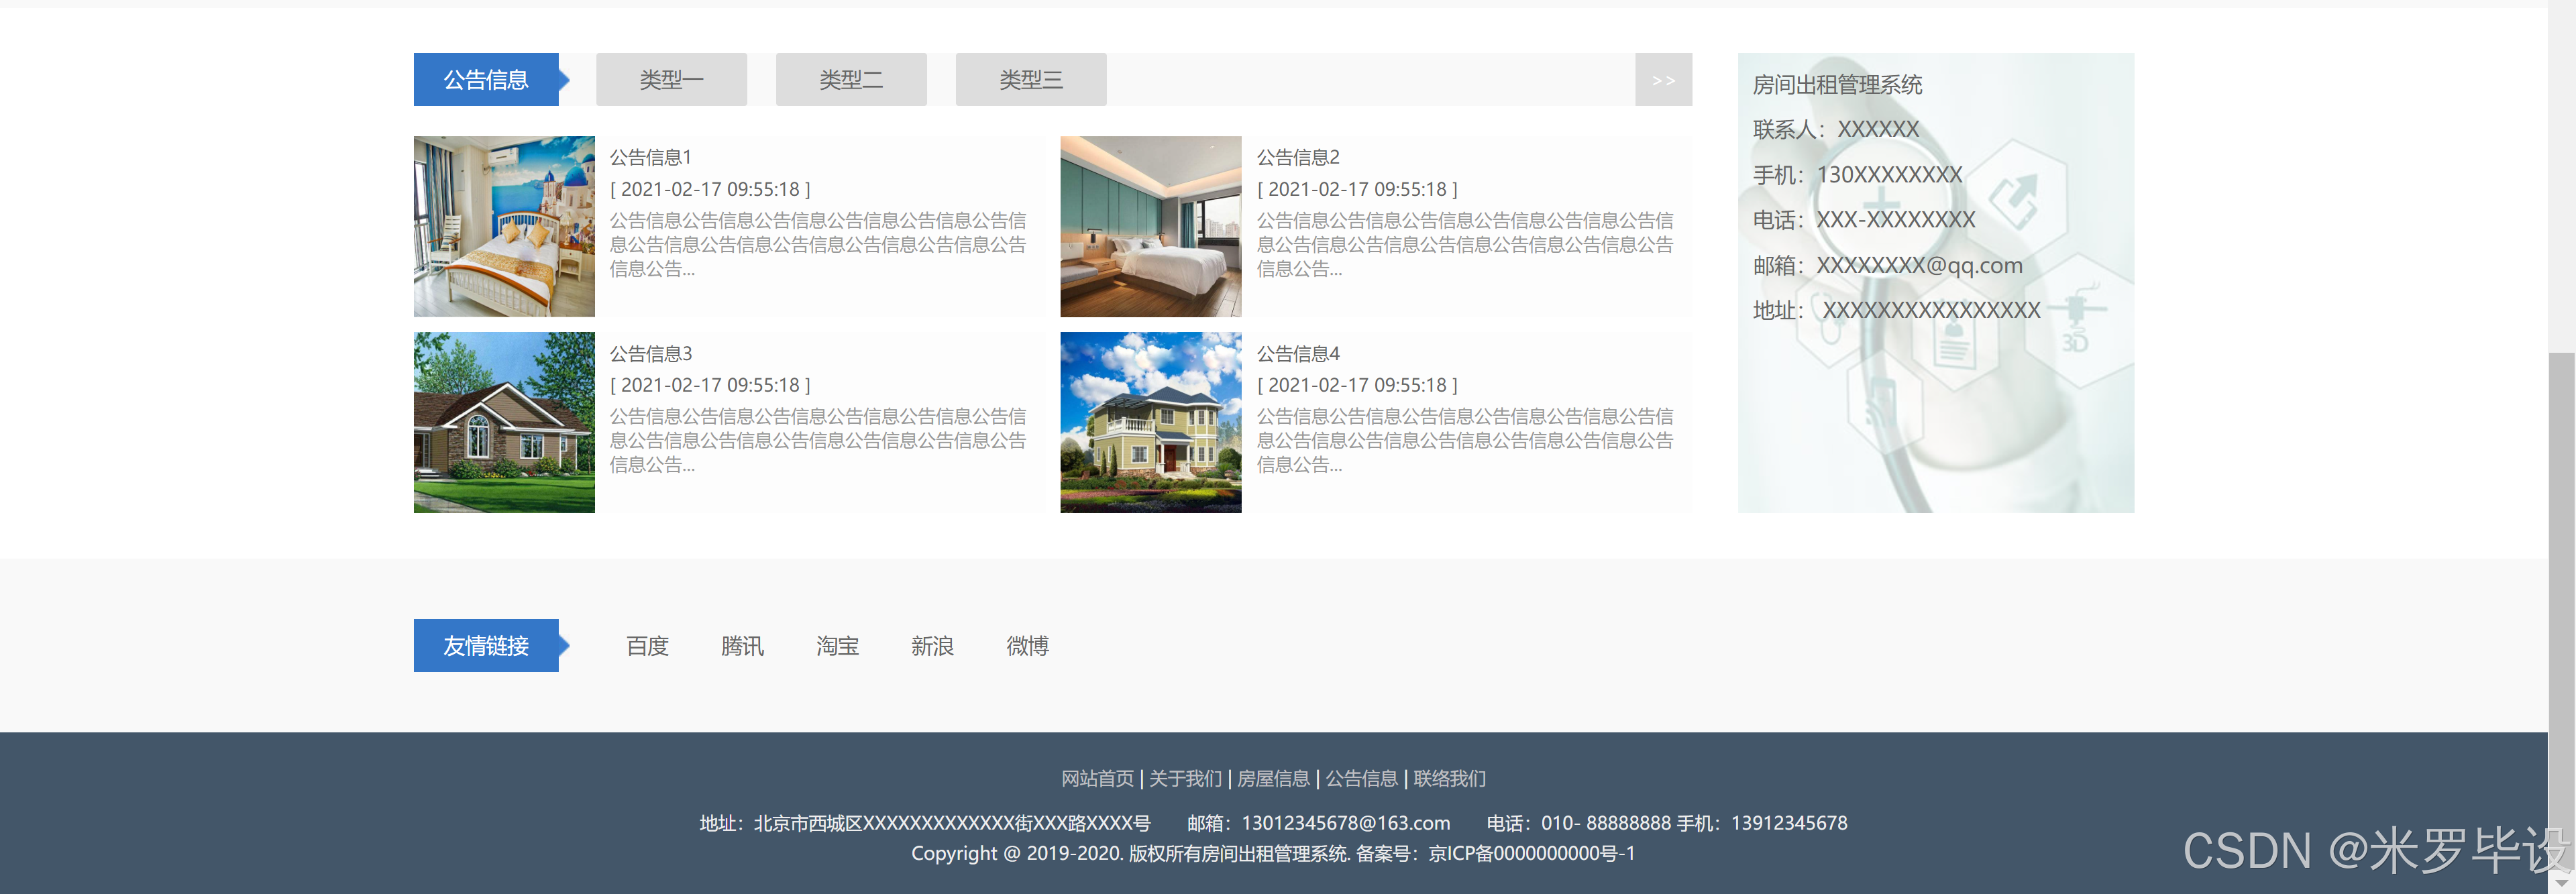Image resolution: width=2576 pixels, height=894 pixels.
Task: Open 关于我们 in footer navigation
Action: pos(1185,778)
